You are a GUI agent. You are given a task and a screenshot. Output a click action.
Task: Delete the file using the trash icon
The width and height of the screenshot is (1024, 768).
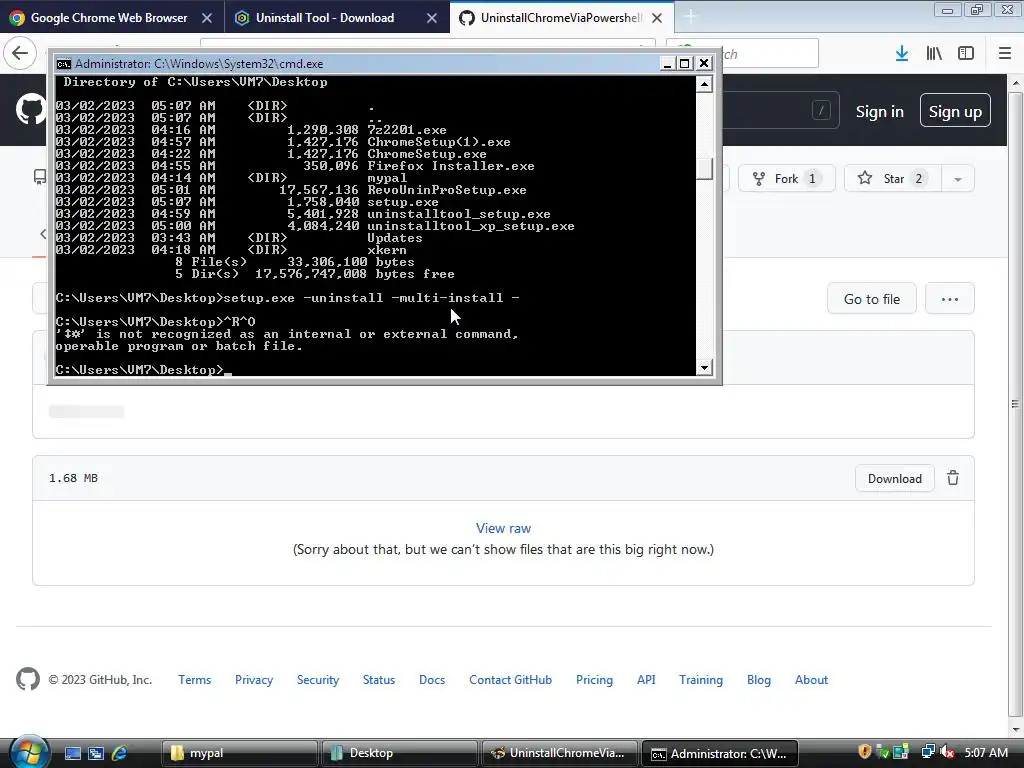pos(953,478)
